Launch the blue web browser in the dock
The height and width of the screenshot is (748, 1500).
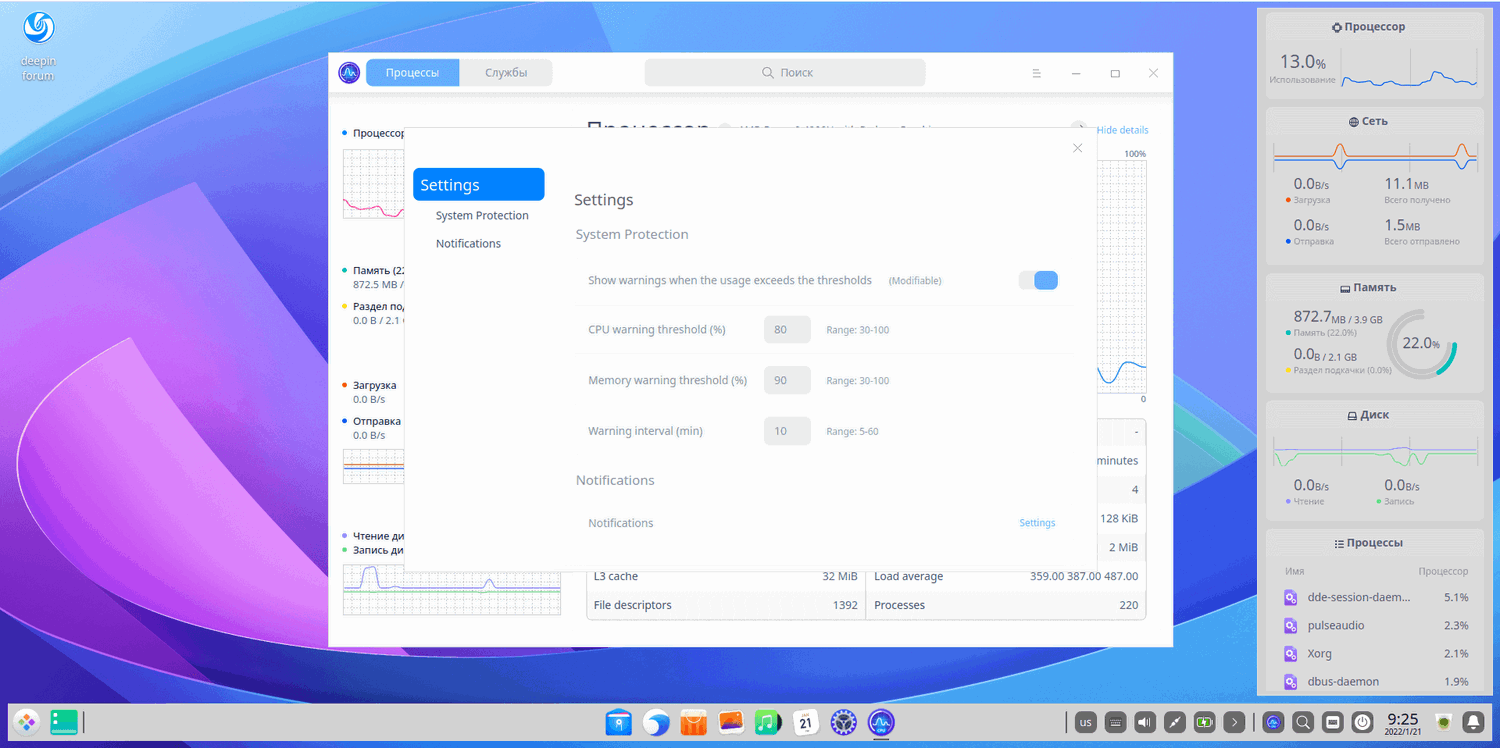pos(656,721)
